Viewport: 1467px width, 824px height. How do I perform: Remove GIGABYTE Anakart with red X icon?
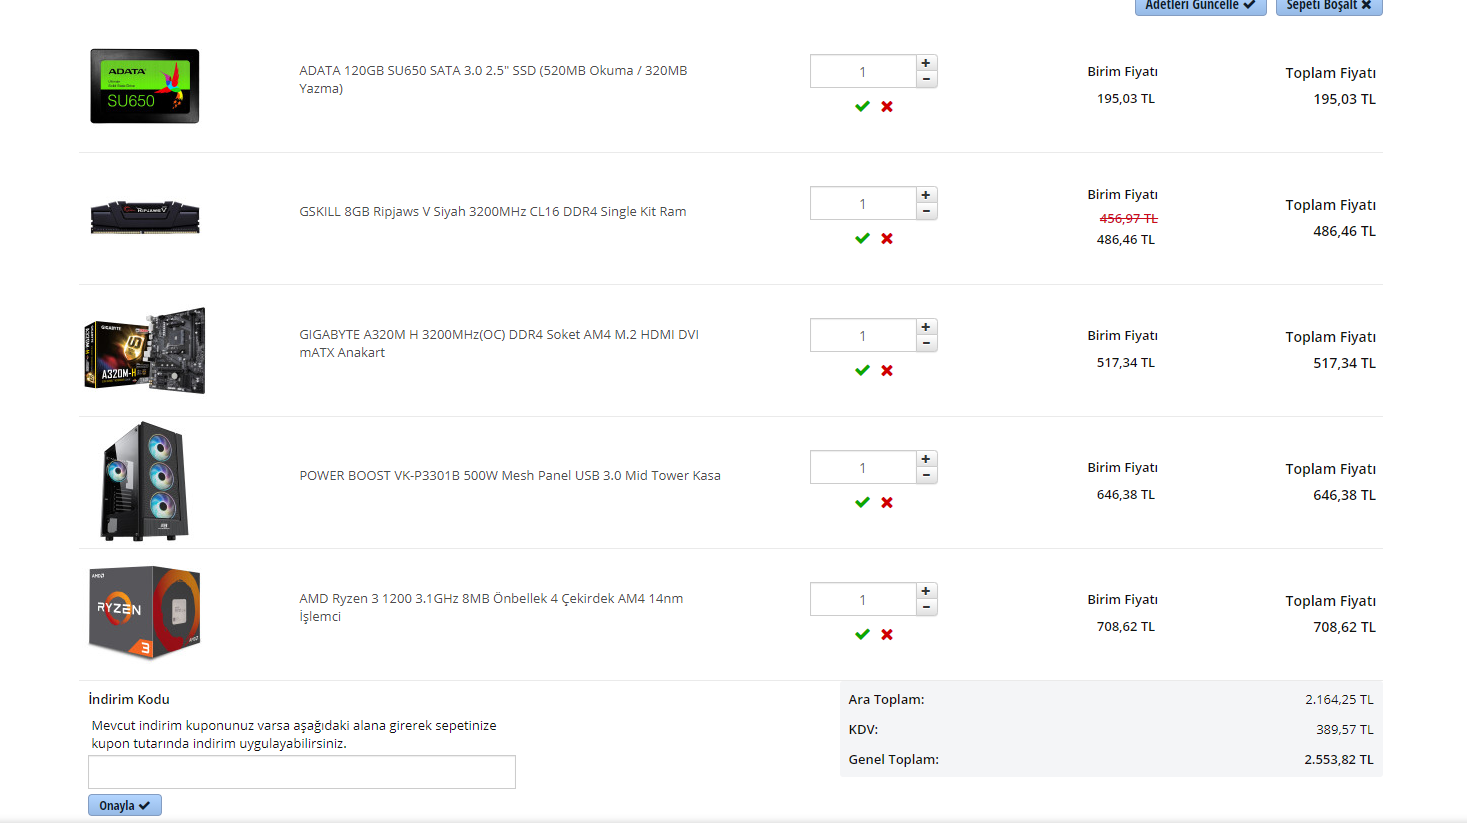(887, 370)
